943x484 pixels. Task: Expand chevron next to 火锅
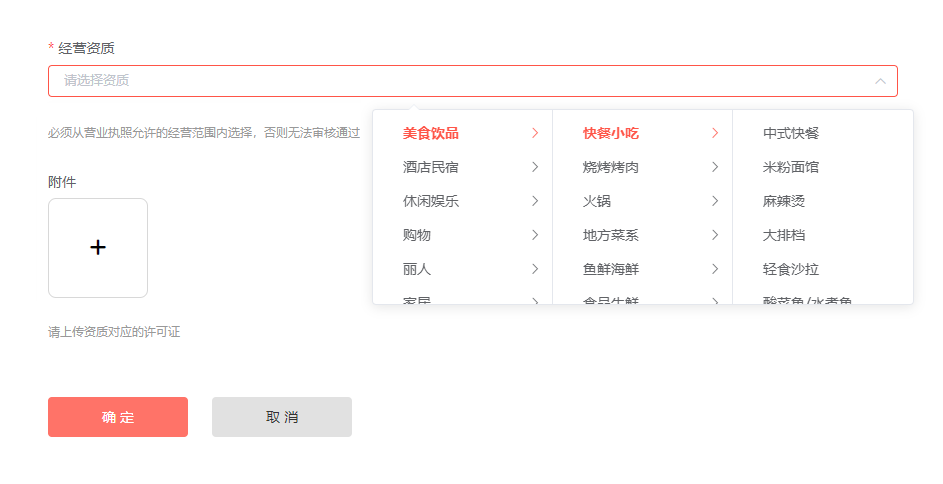(x=715, y=201)
